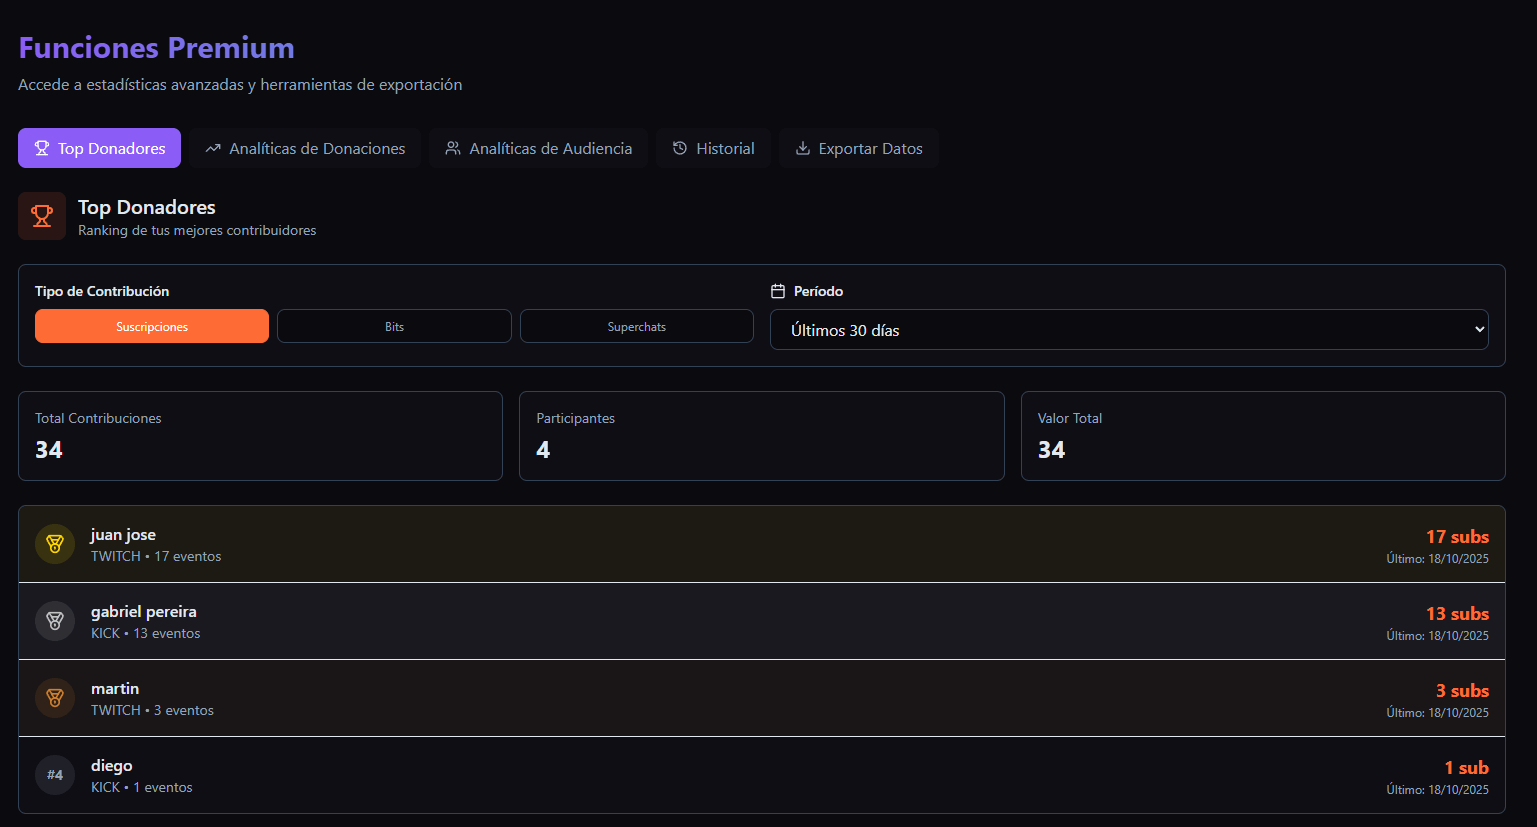Click gabriel pereira's 13 subs total

(x=1457, y=614)
